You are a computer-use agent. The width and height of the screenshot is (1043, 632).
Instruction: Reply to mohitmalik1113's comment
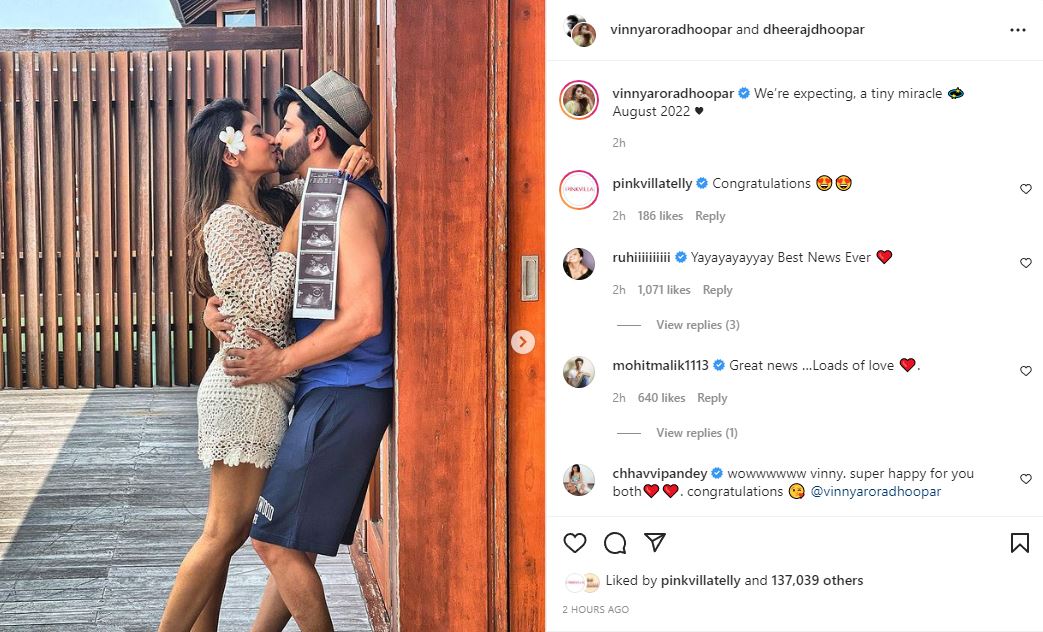[x=712, y=397]
